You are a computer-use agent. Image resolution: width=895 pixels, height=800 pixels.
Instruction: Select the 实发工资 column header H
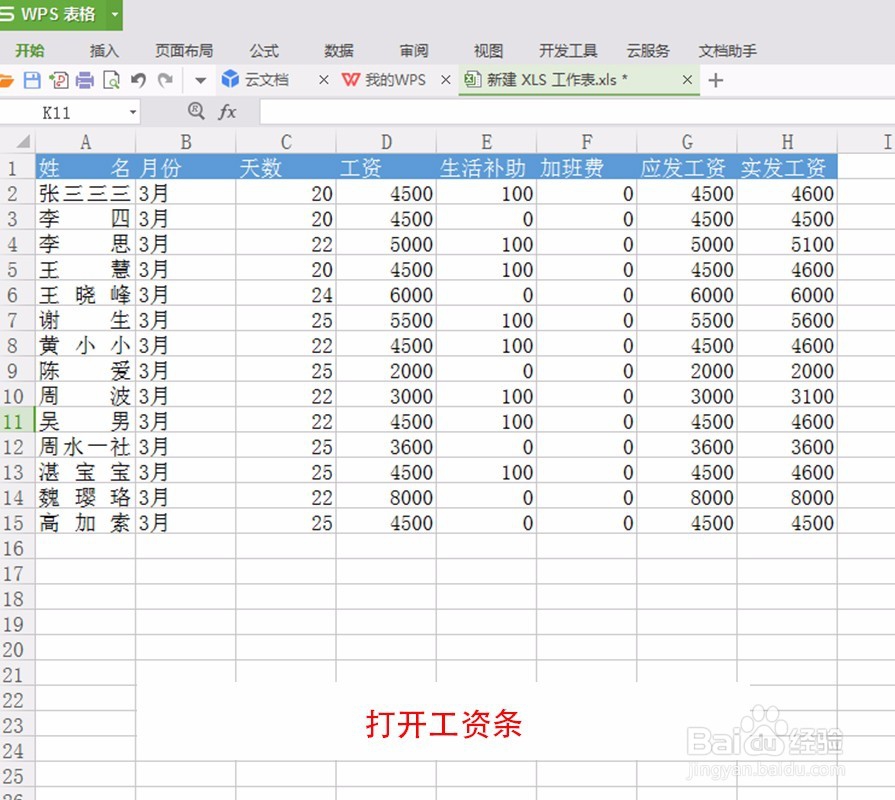click(x=788, y=141)
